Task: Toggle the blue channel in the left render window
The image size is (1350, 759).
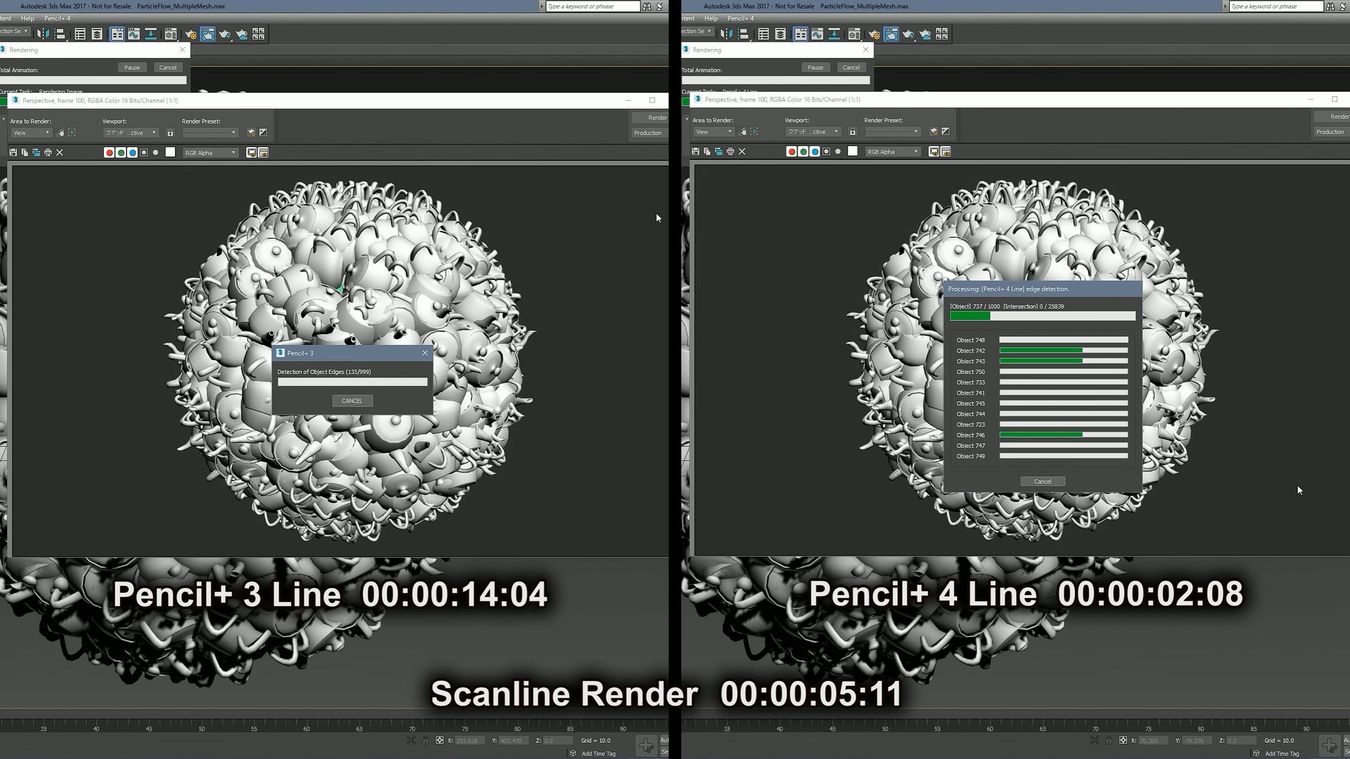Action: pyautogui.click(x=132, y=152)
